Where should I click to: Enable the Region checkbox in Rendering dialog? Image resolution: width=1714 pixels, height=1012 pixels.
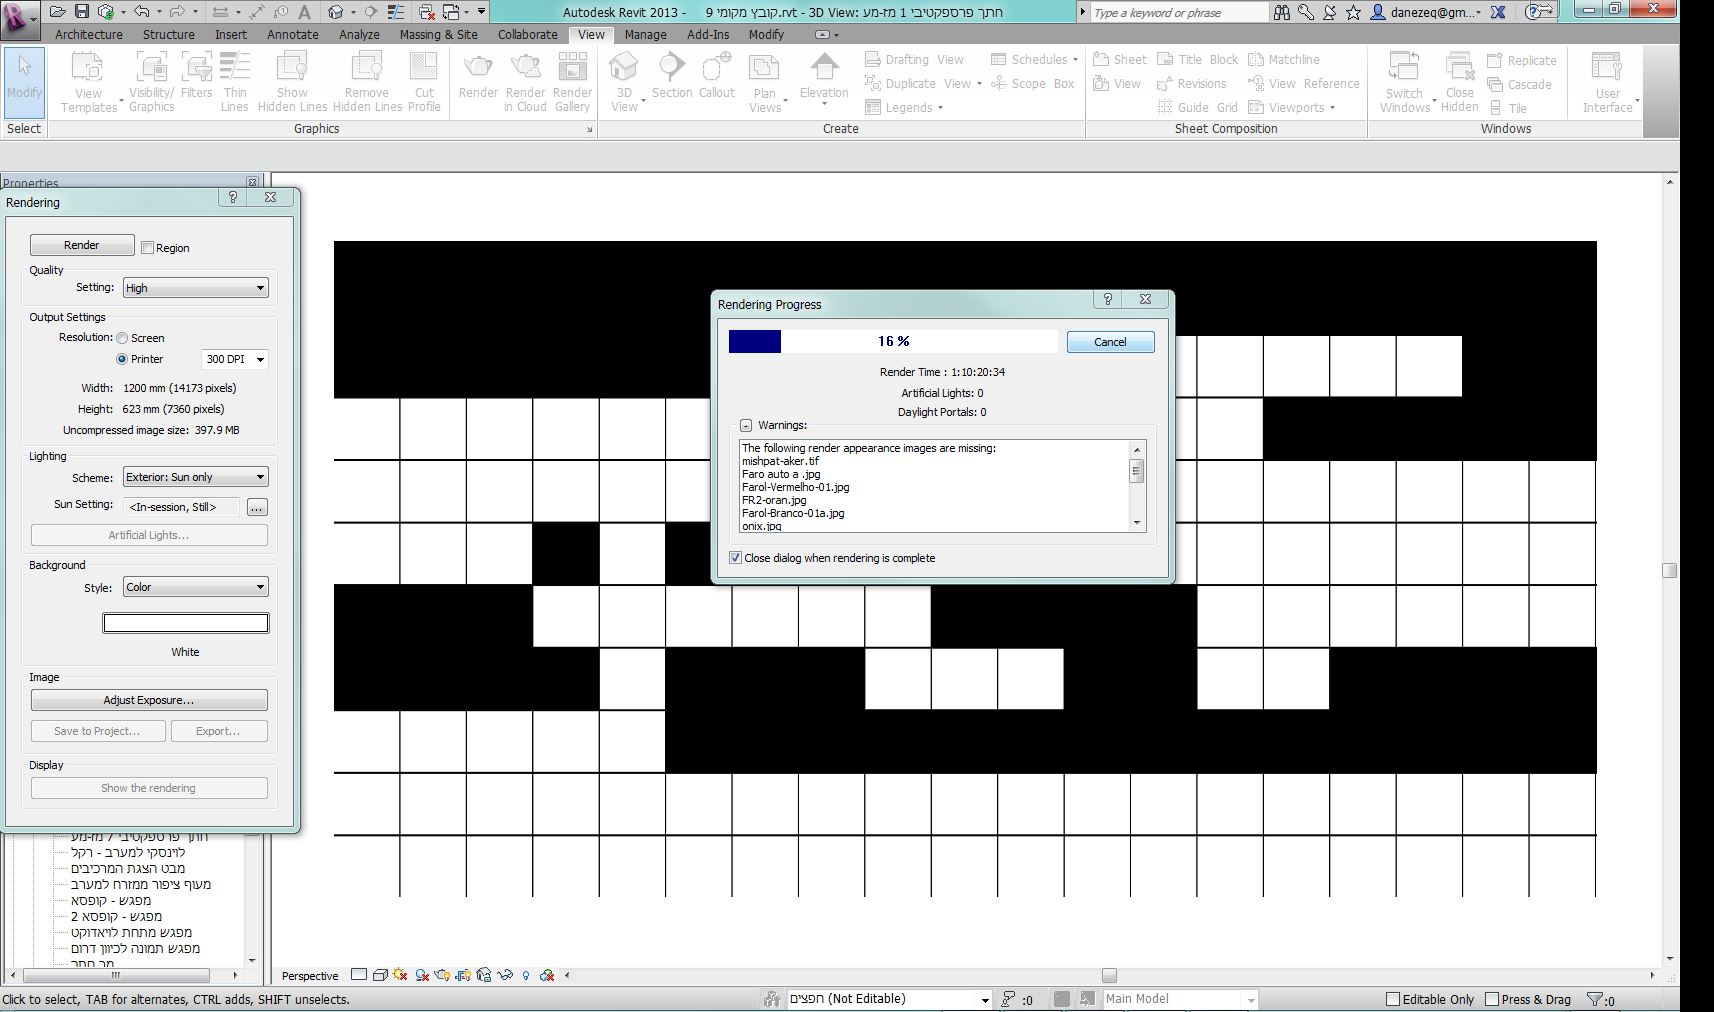pos(147,248)
